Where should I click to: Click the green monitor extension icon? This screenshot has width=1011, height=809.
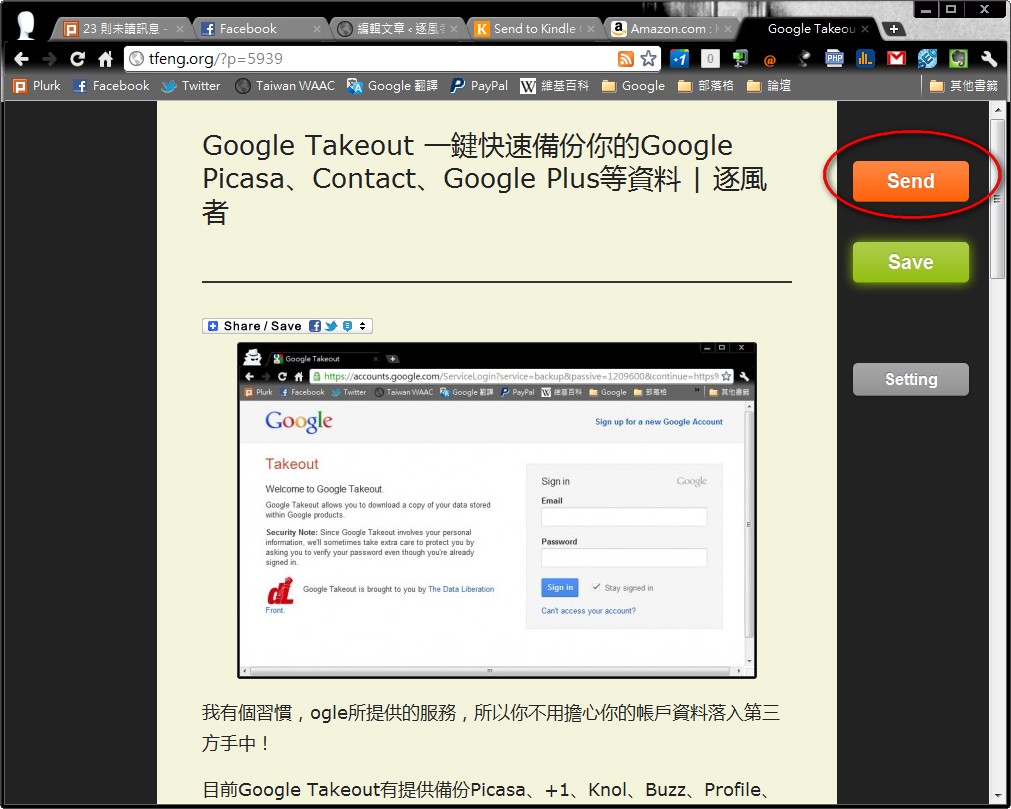click(x=740, y=59)
